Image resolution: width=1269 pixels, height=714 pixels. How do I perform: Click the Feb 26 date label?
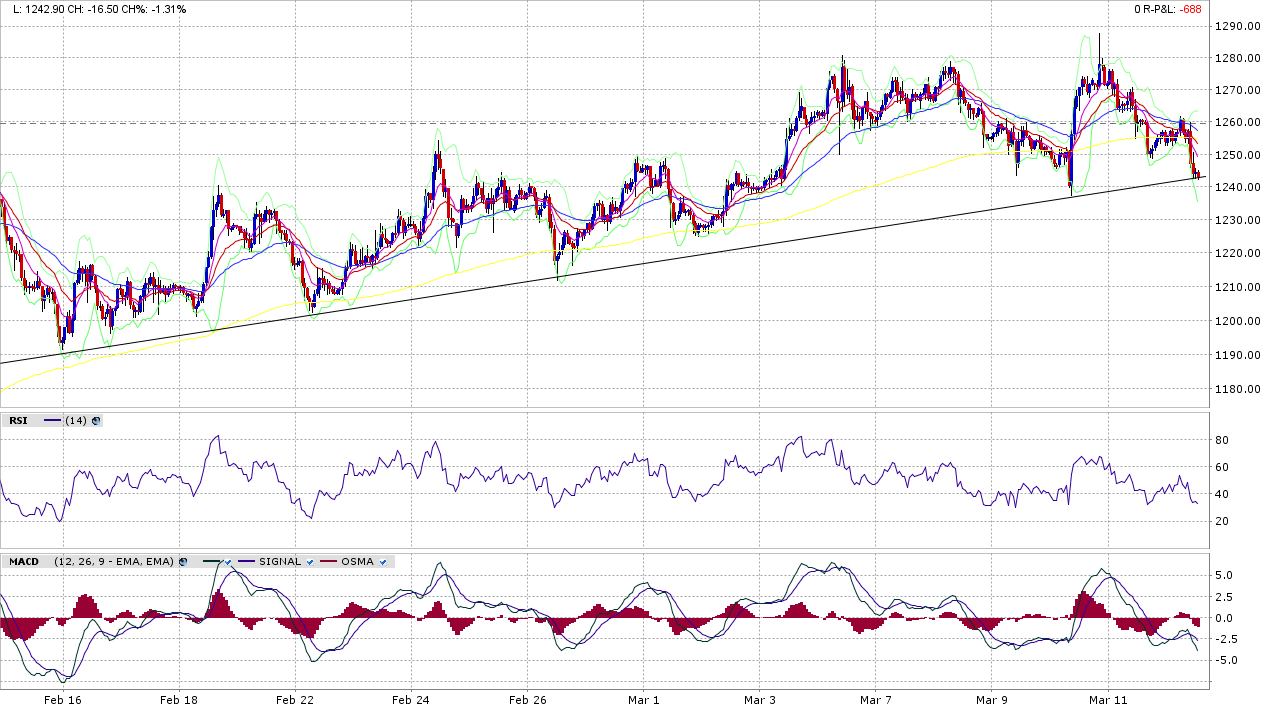click(527, 701)
